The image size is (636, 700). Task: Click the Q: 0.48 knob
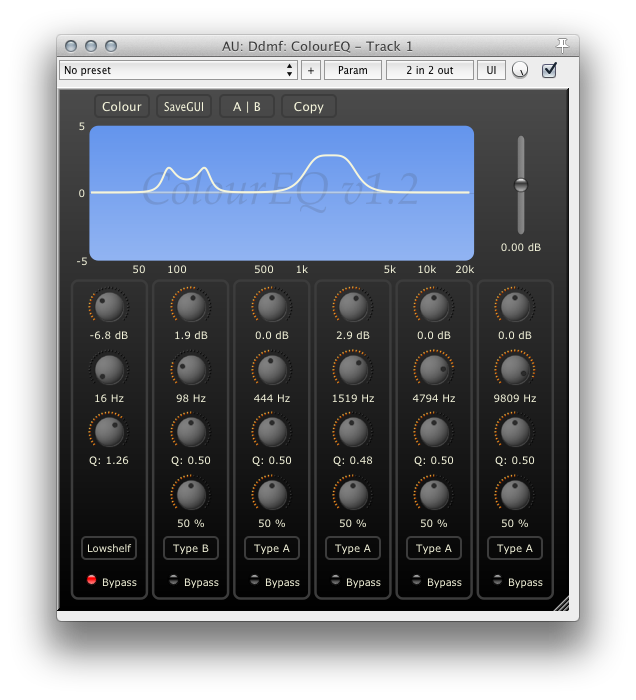353,432
